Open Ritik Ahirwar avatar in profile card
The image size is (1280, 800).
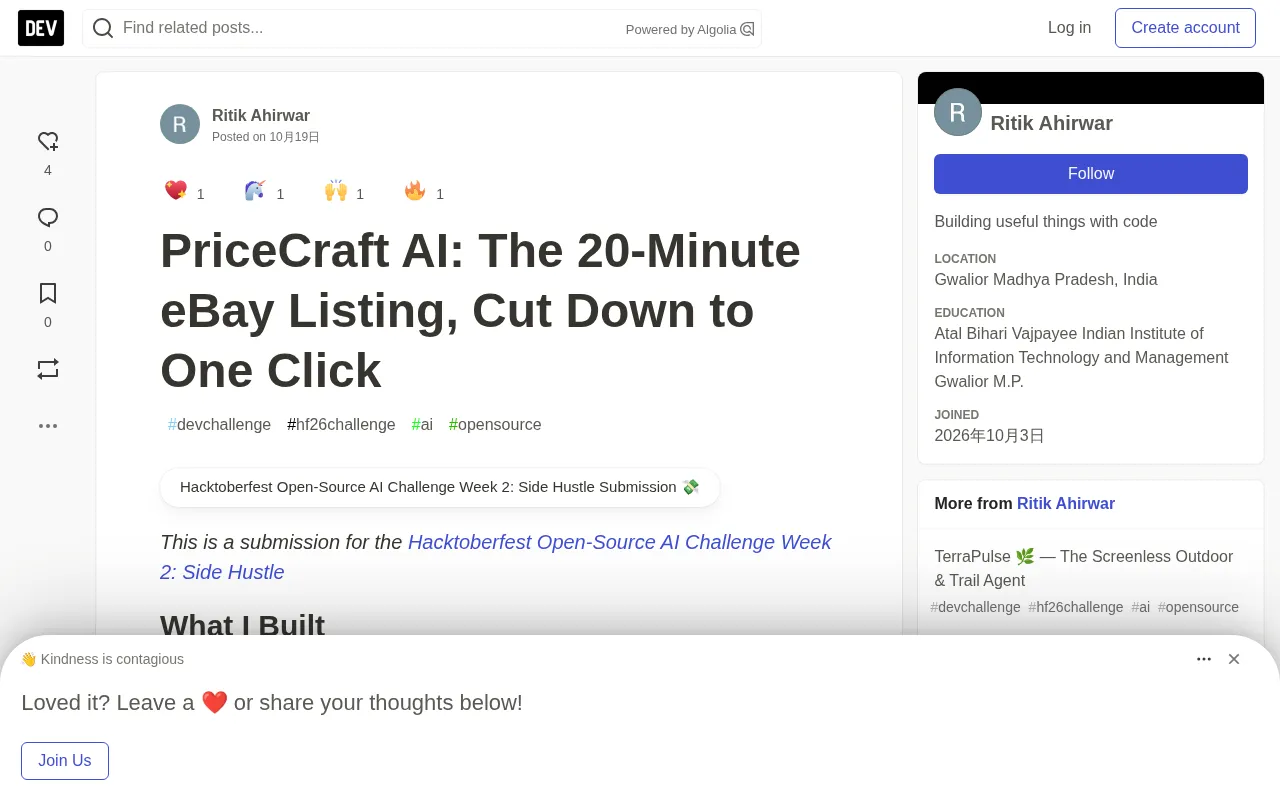(958, 112)
